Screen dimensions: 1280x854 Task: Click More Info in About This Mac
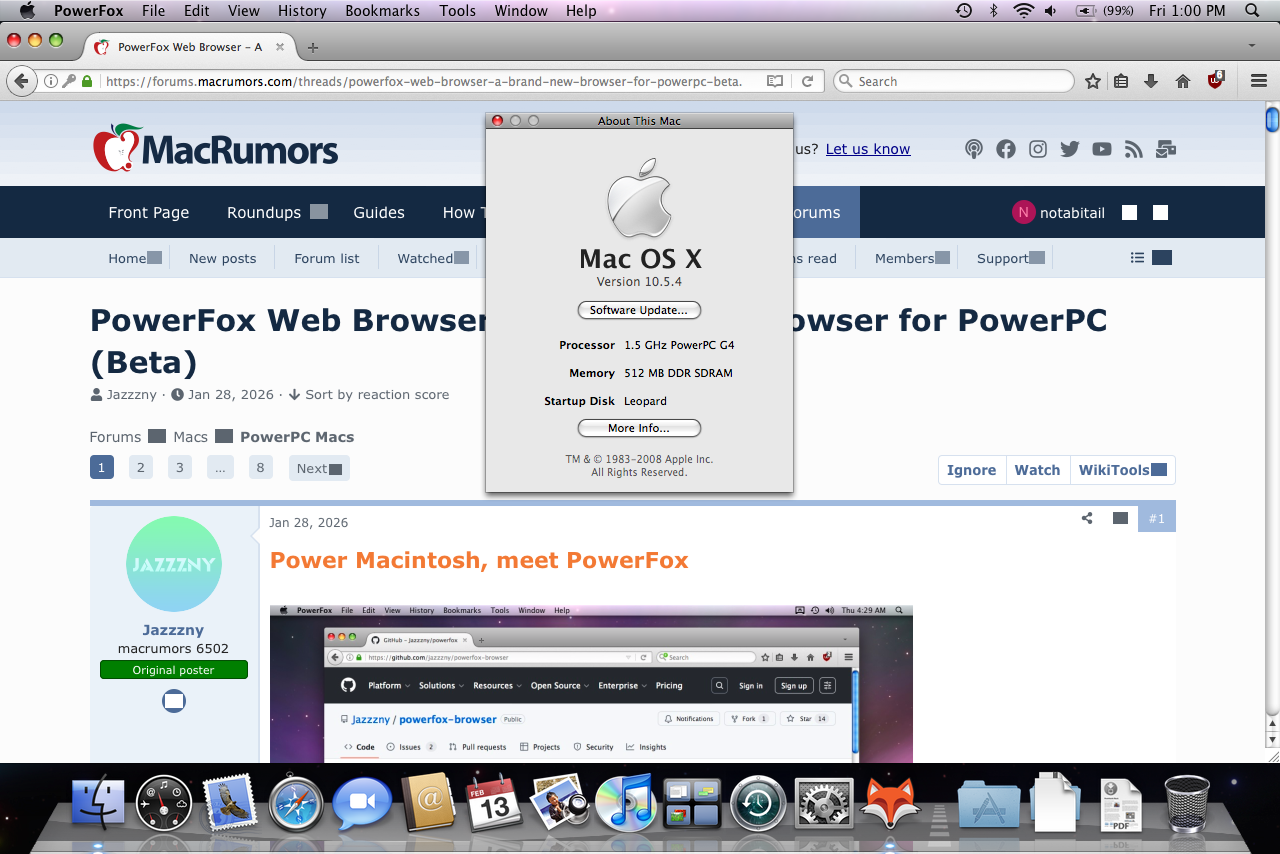click(639, 428)
